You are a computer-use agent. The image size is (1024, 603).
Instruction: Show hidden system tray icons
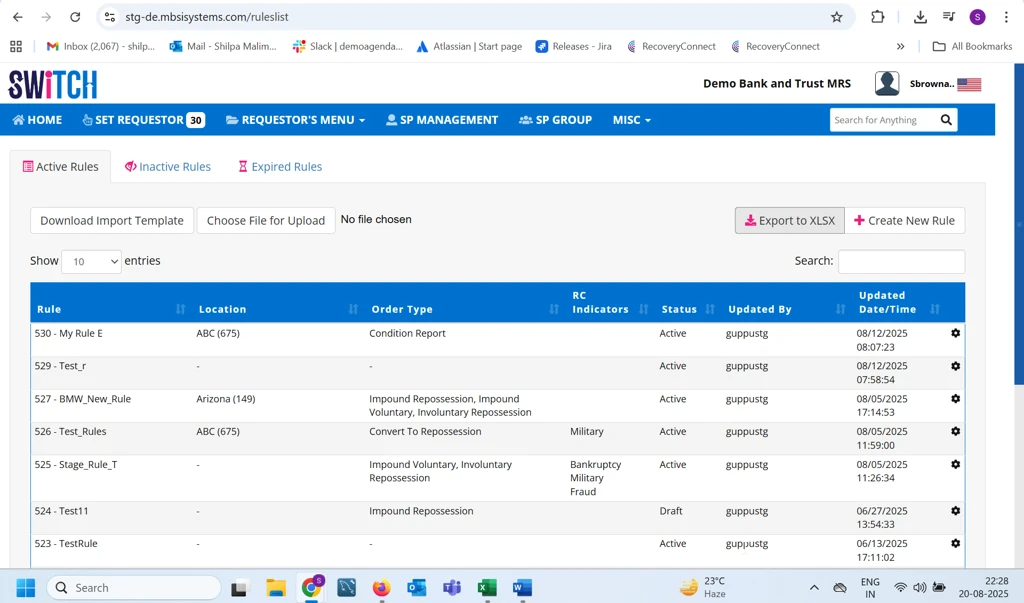(814, 588)
